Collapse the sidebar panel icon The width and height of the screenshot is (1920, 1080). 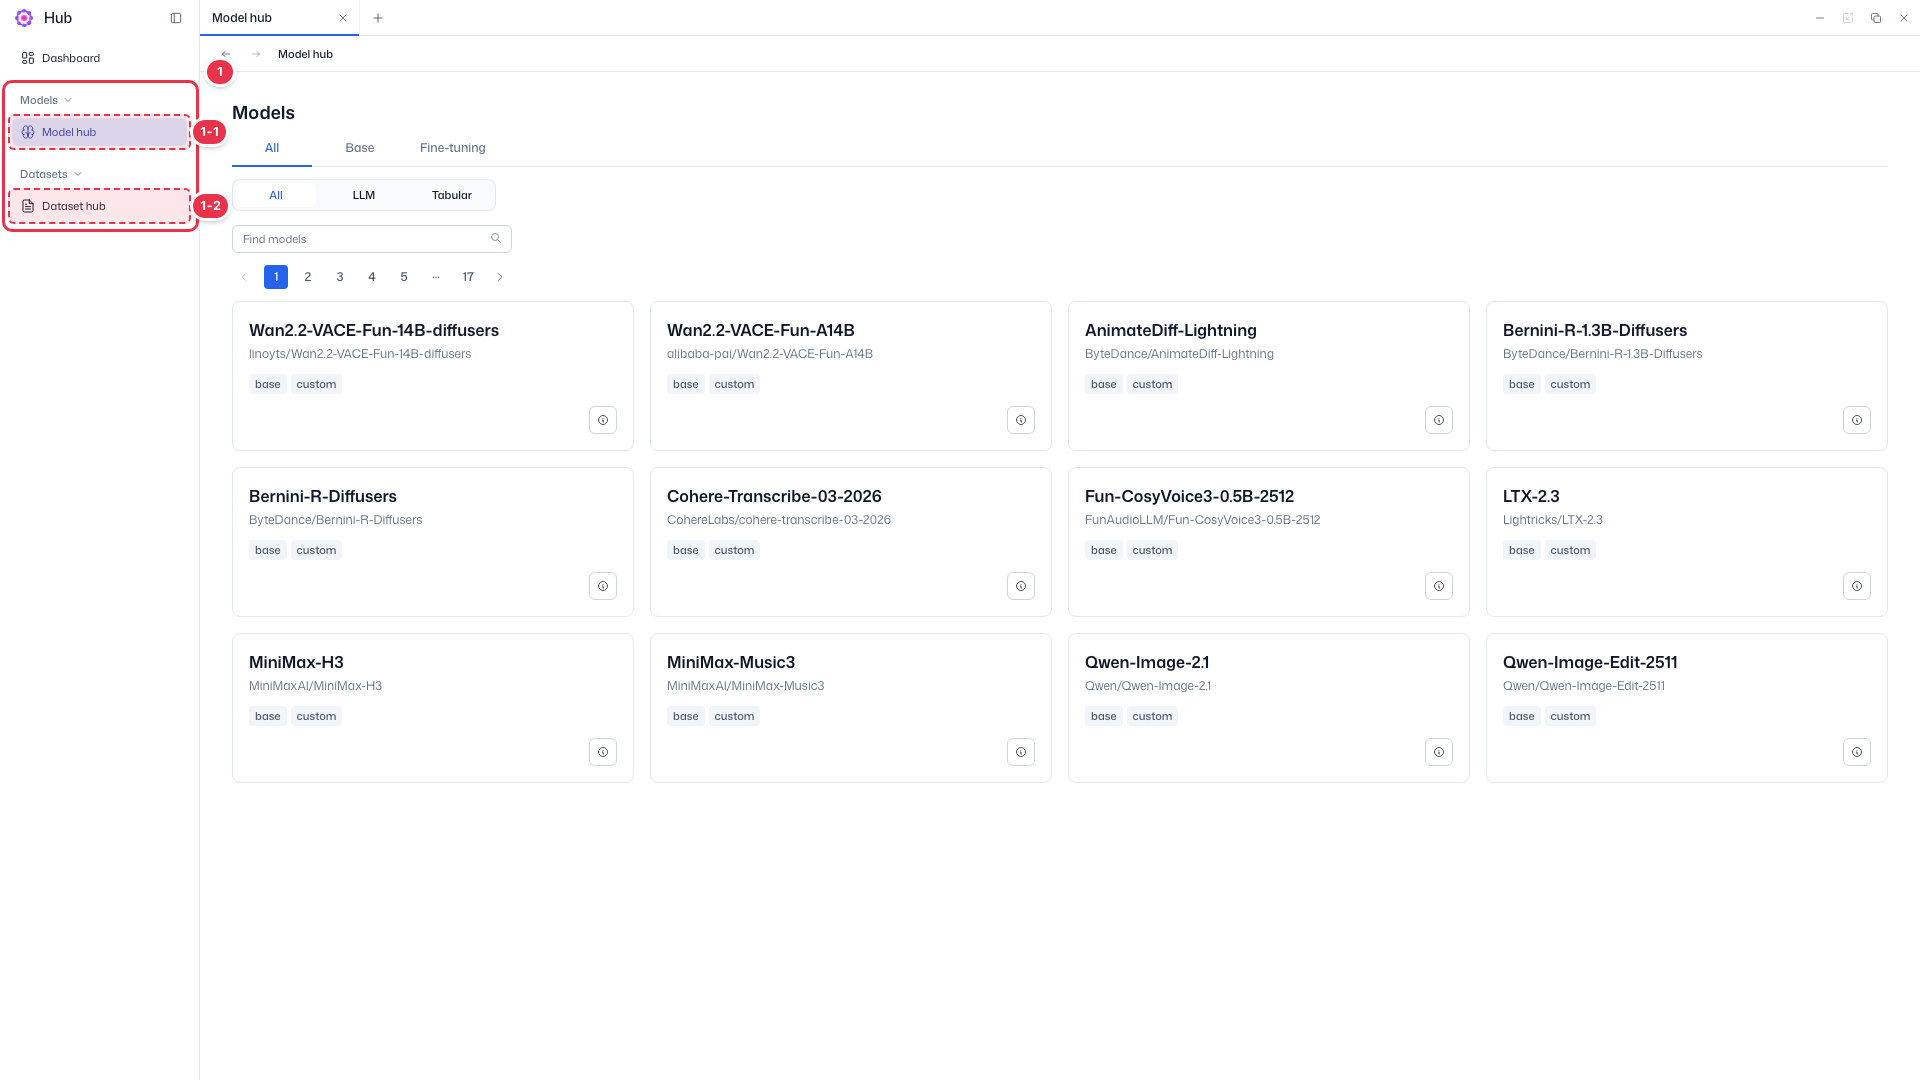click(x=176, y=18)
